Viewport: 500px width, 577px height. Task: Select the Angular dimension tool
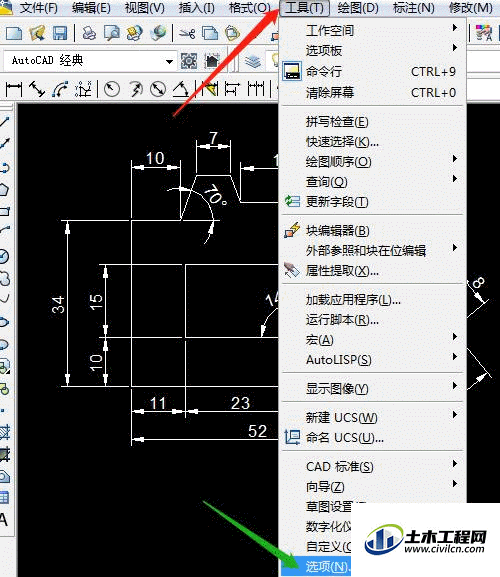coord(181,89)
